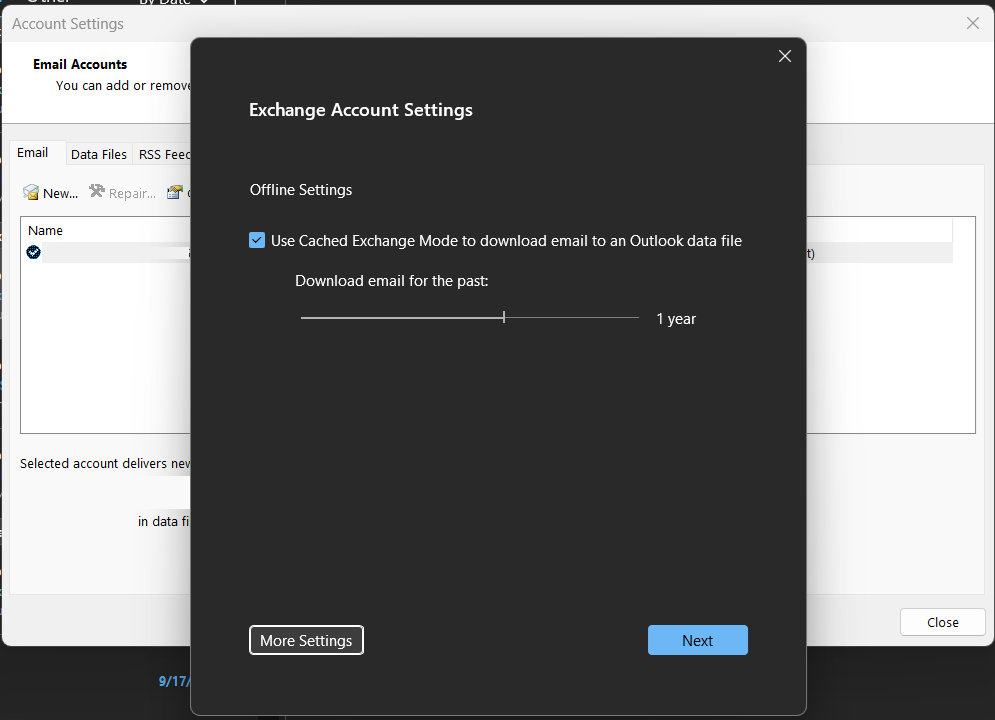This screenshot has height=720, width=995.
Task: Click the Next button
Action: pos(697,640)
